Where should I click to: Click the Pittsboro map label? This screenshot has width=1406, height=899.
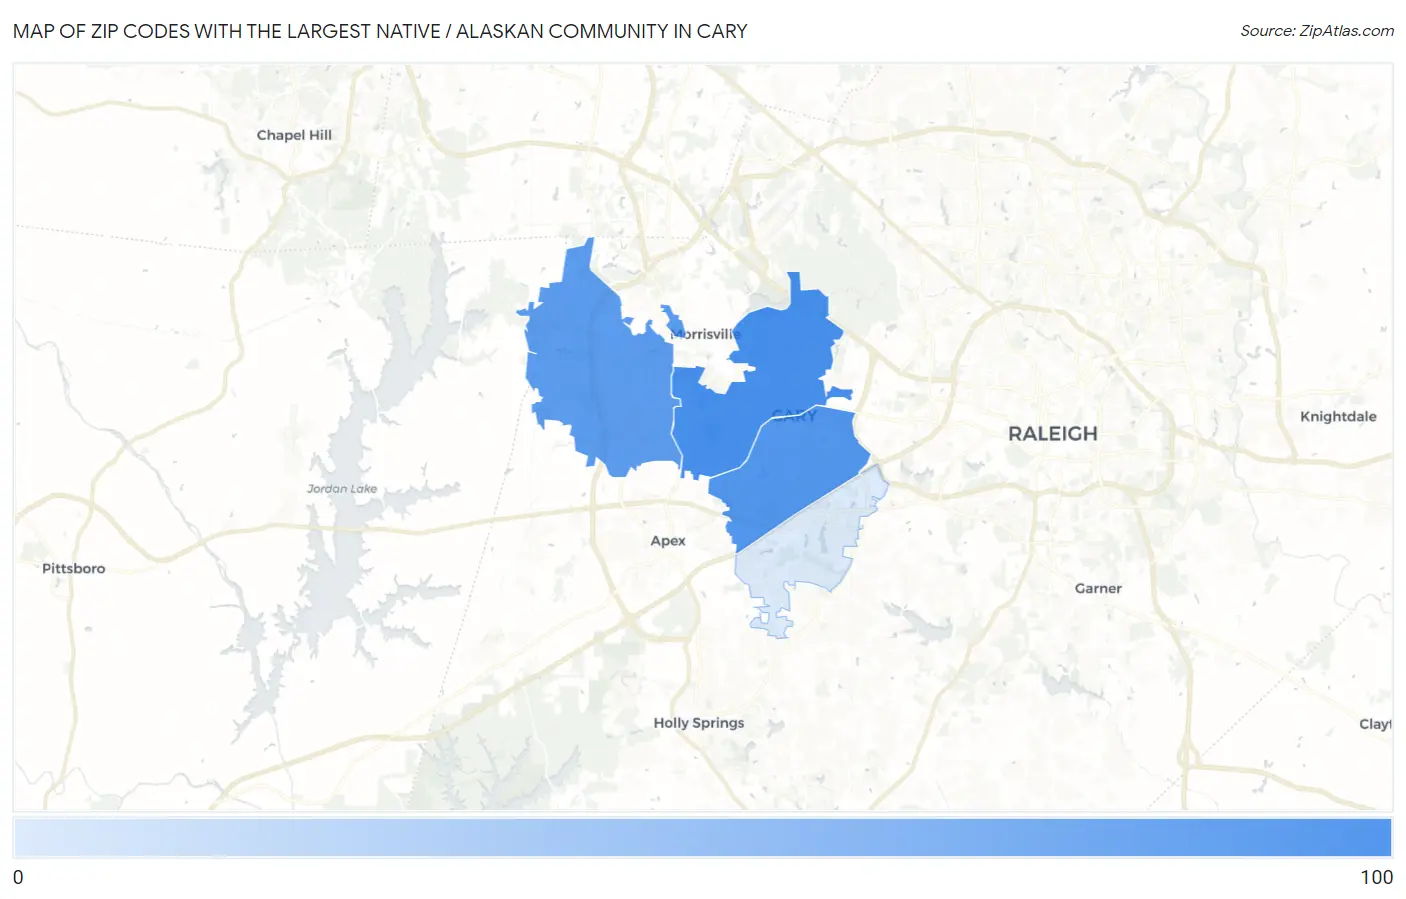click(73, 568)
